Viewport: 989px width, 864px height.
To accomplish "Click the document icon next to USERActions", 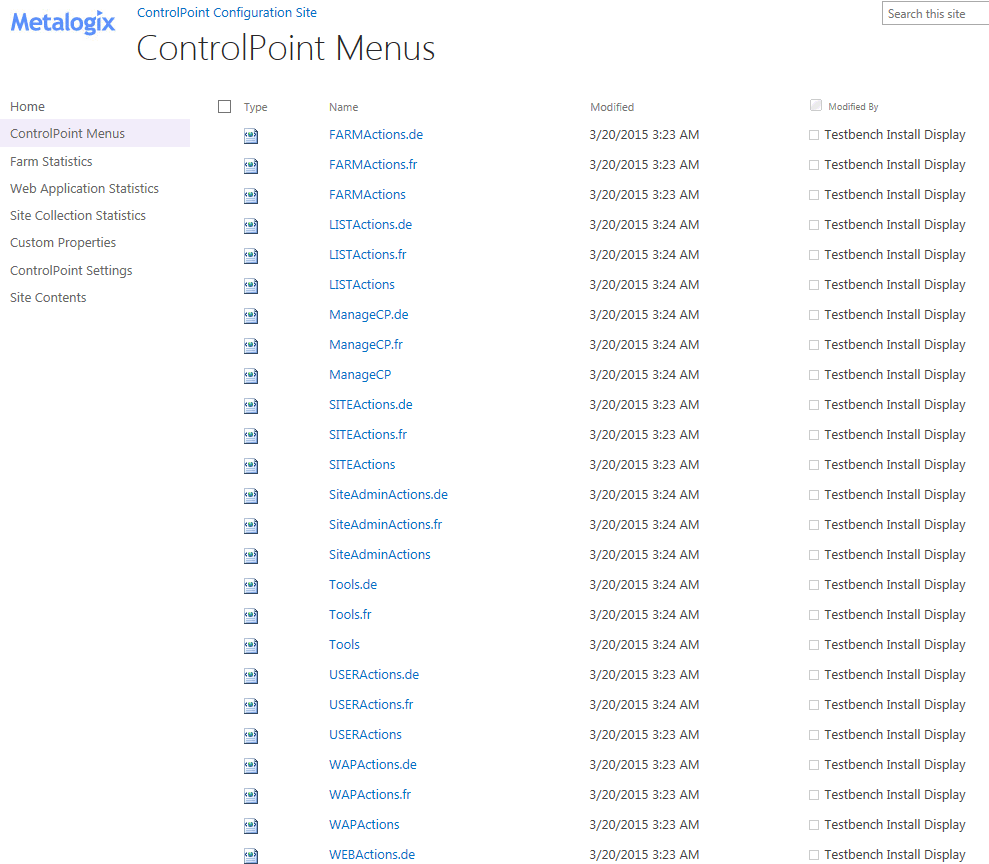I will pyautogui.click(x=250, y=735).
